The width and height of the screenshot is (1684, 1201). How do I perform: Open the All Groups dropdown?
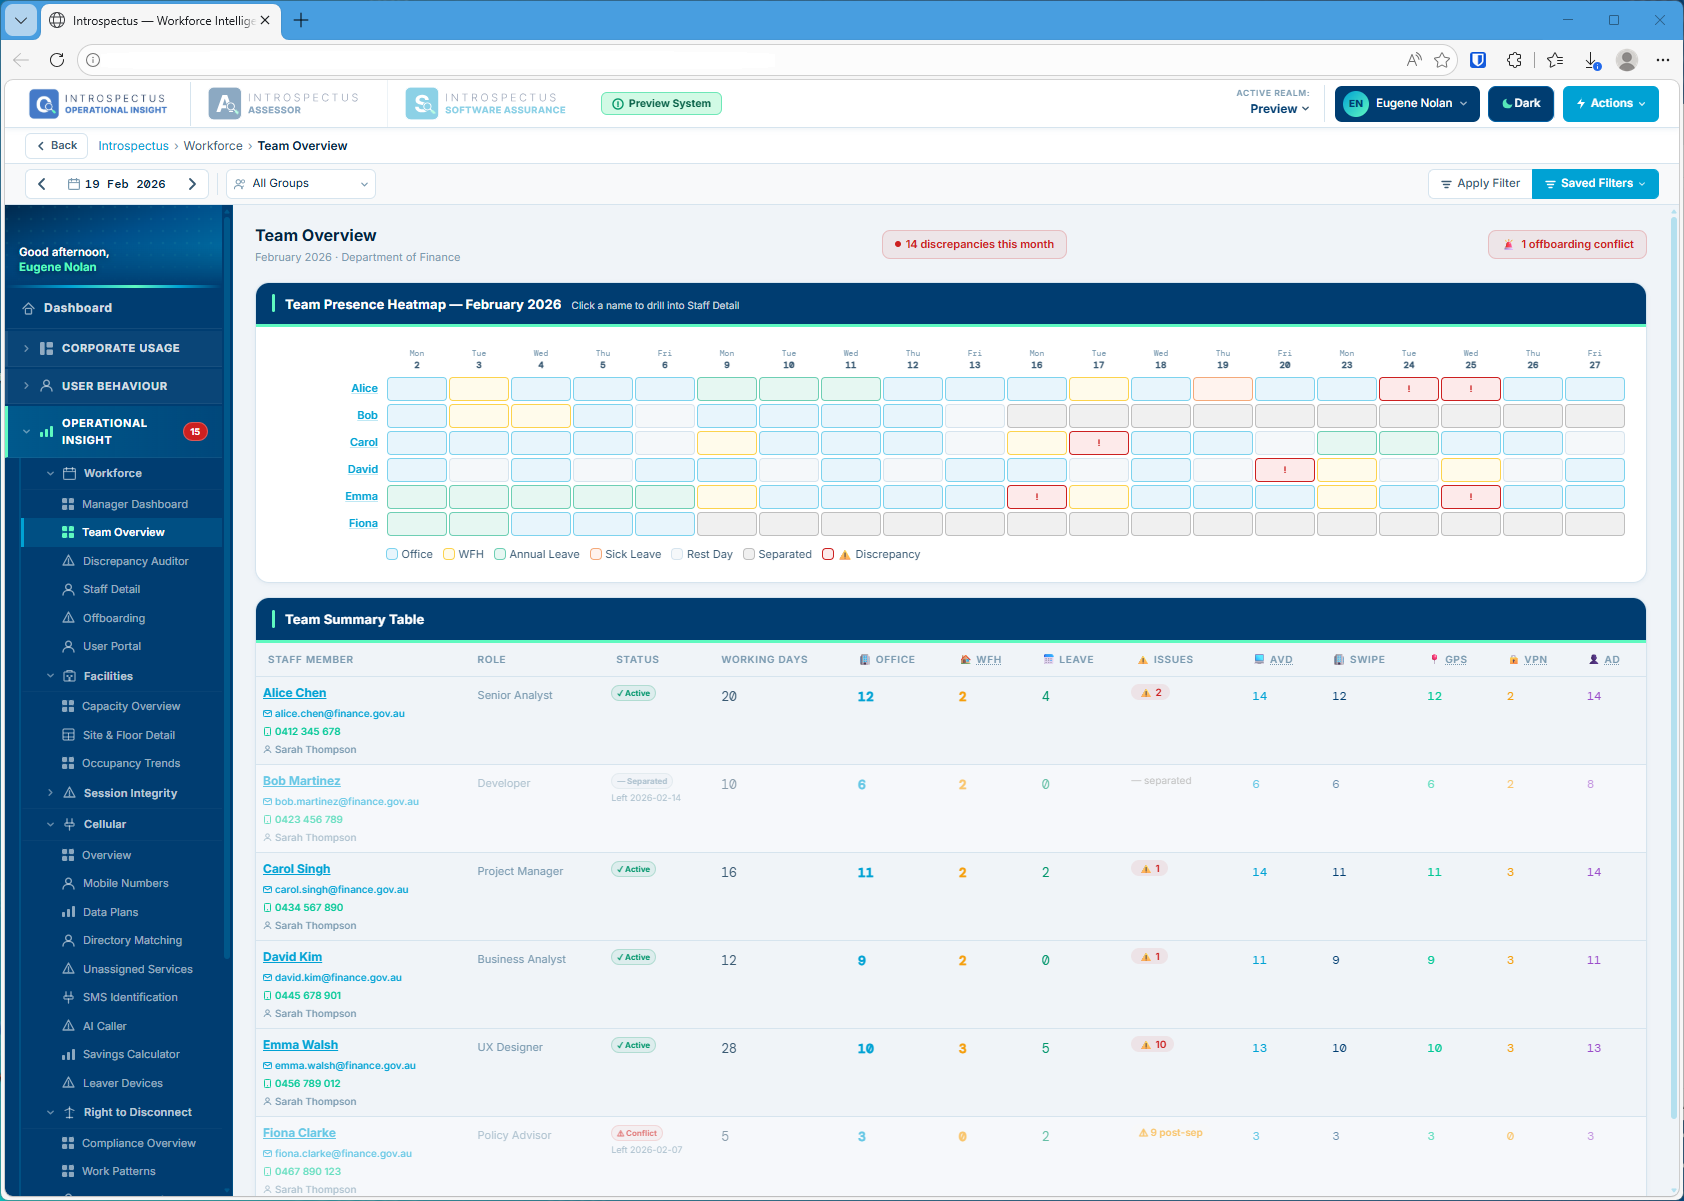click(x=300, y=183)
